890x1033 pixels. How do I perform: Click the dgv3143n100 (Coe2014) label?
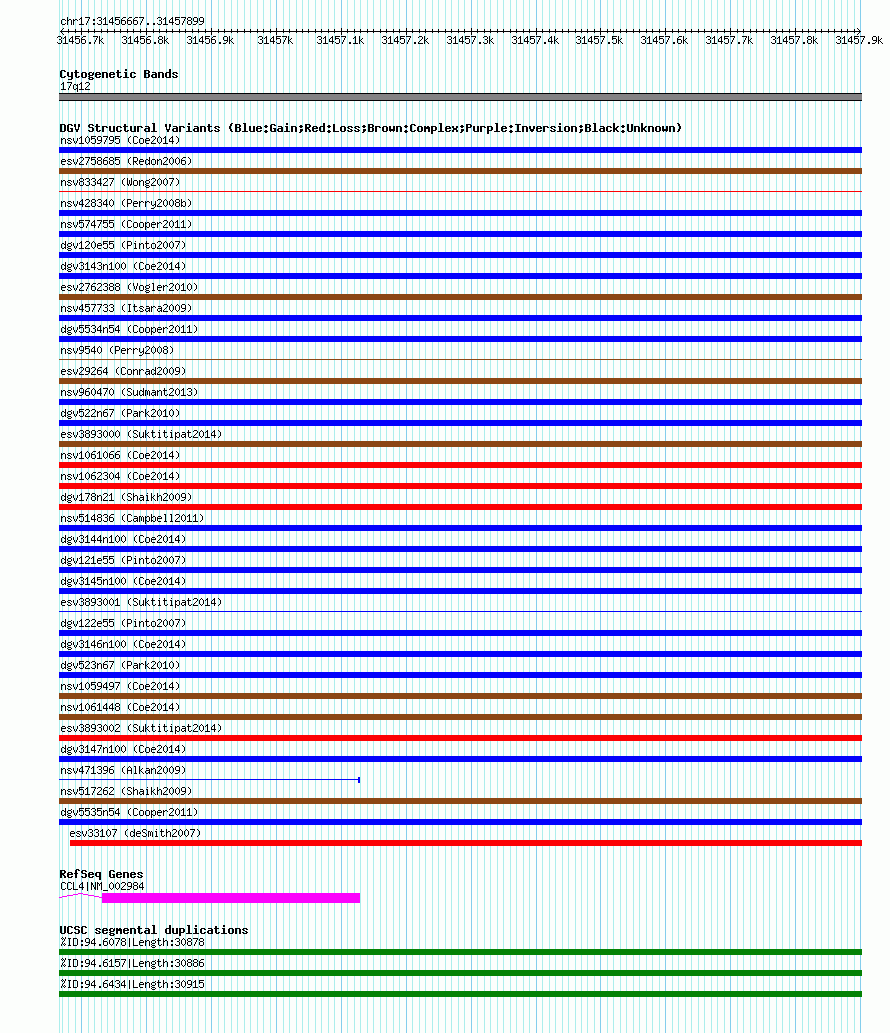[x=123, y=266]
